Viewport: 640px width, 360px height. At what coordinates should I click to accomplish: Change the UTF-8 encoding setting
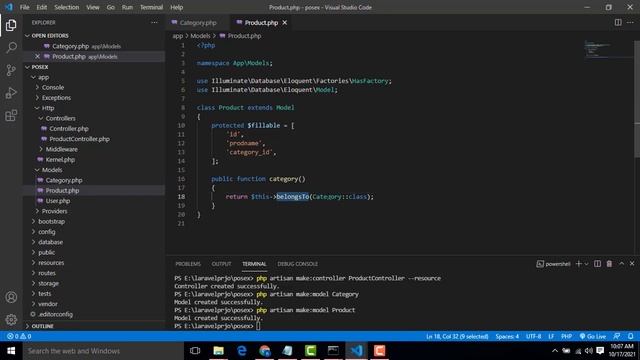pos(533,336)
